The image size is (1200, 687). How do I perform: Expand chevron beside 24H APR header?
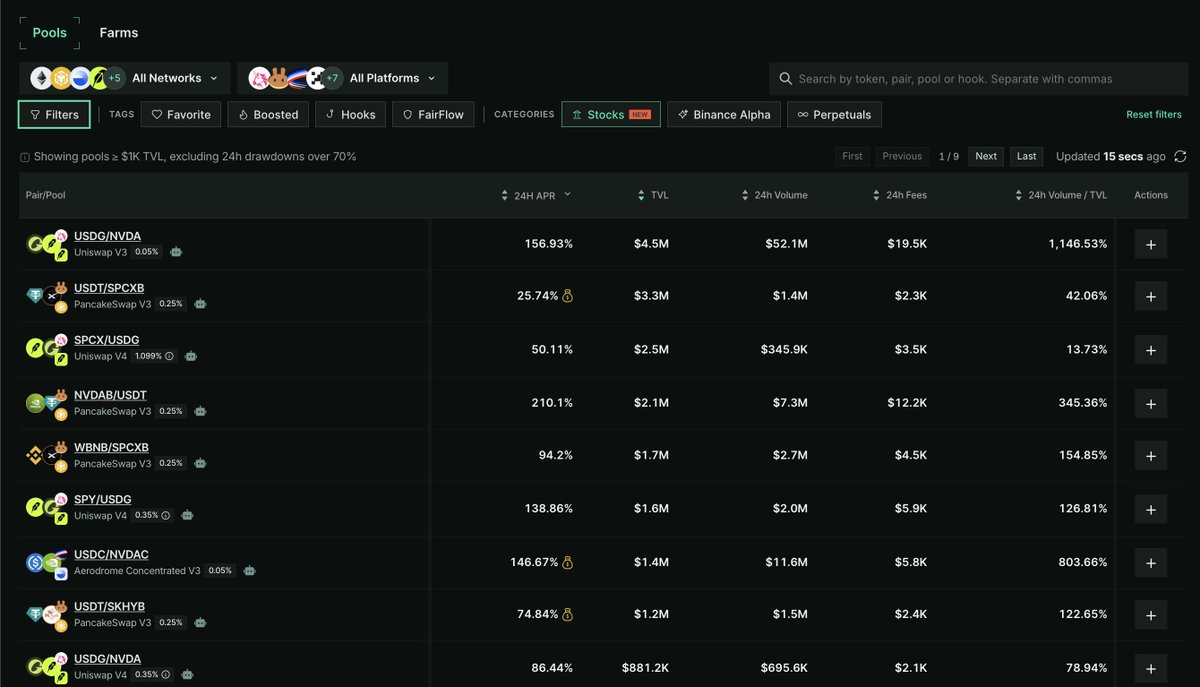(x=568, y=194)
